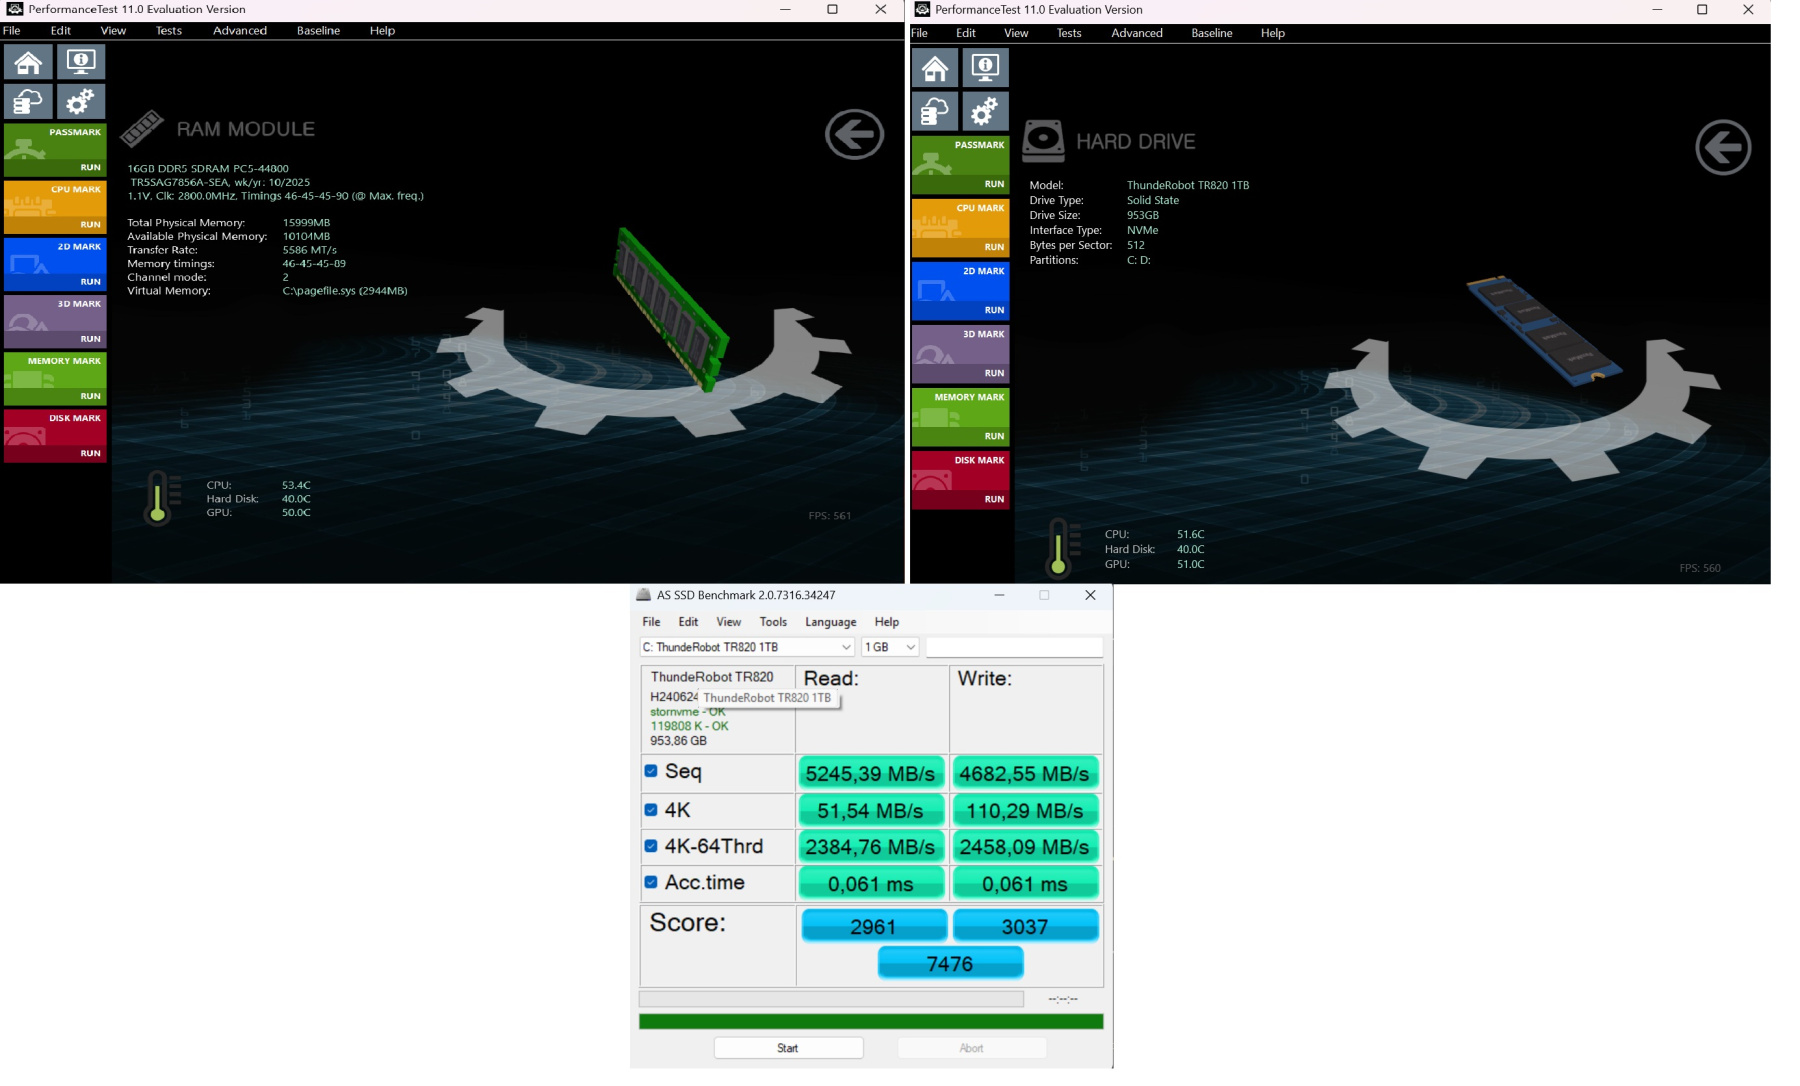This screenshot has height=1086, width=1800.
Task: Toggle the 4K test checkbox
Action: tap(651, 810)
